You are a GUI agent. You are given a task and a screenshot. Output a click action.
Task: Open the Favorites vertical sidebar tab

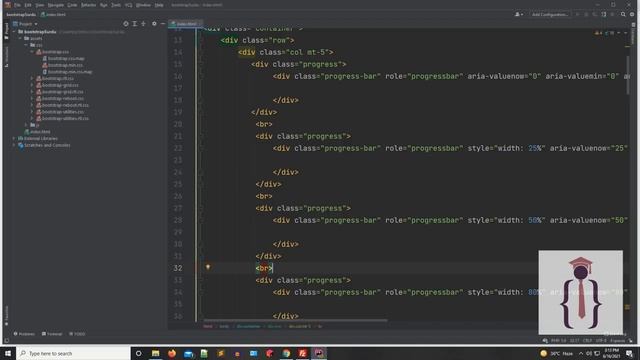[x=7, y=316]
